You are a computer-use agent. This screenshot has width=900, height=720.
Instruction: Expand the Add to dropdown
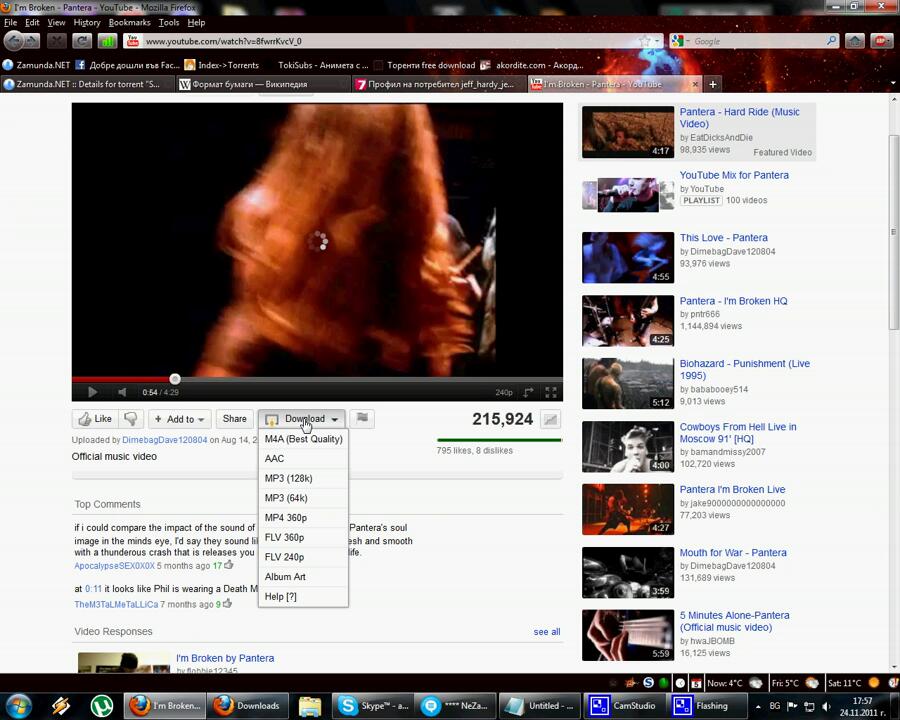[x=179, y=419]
